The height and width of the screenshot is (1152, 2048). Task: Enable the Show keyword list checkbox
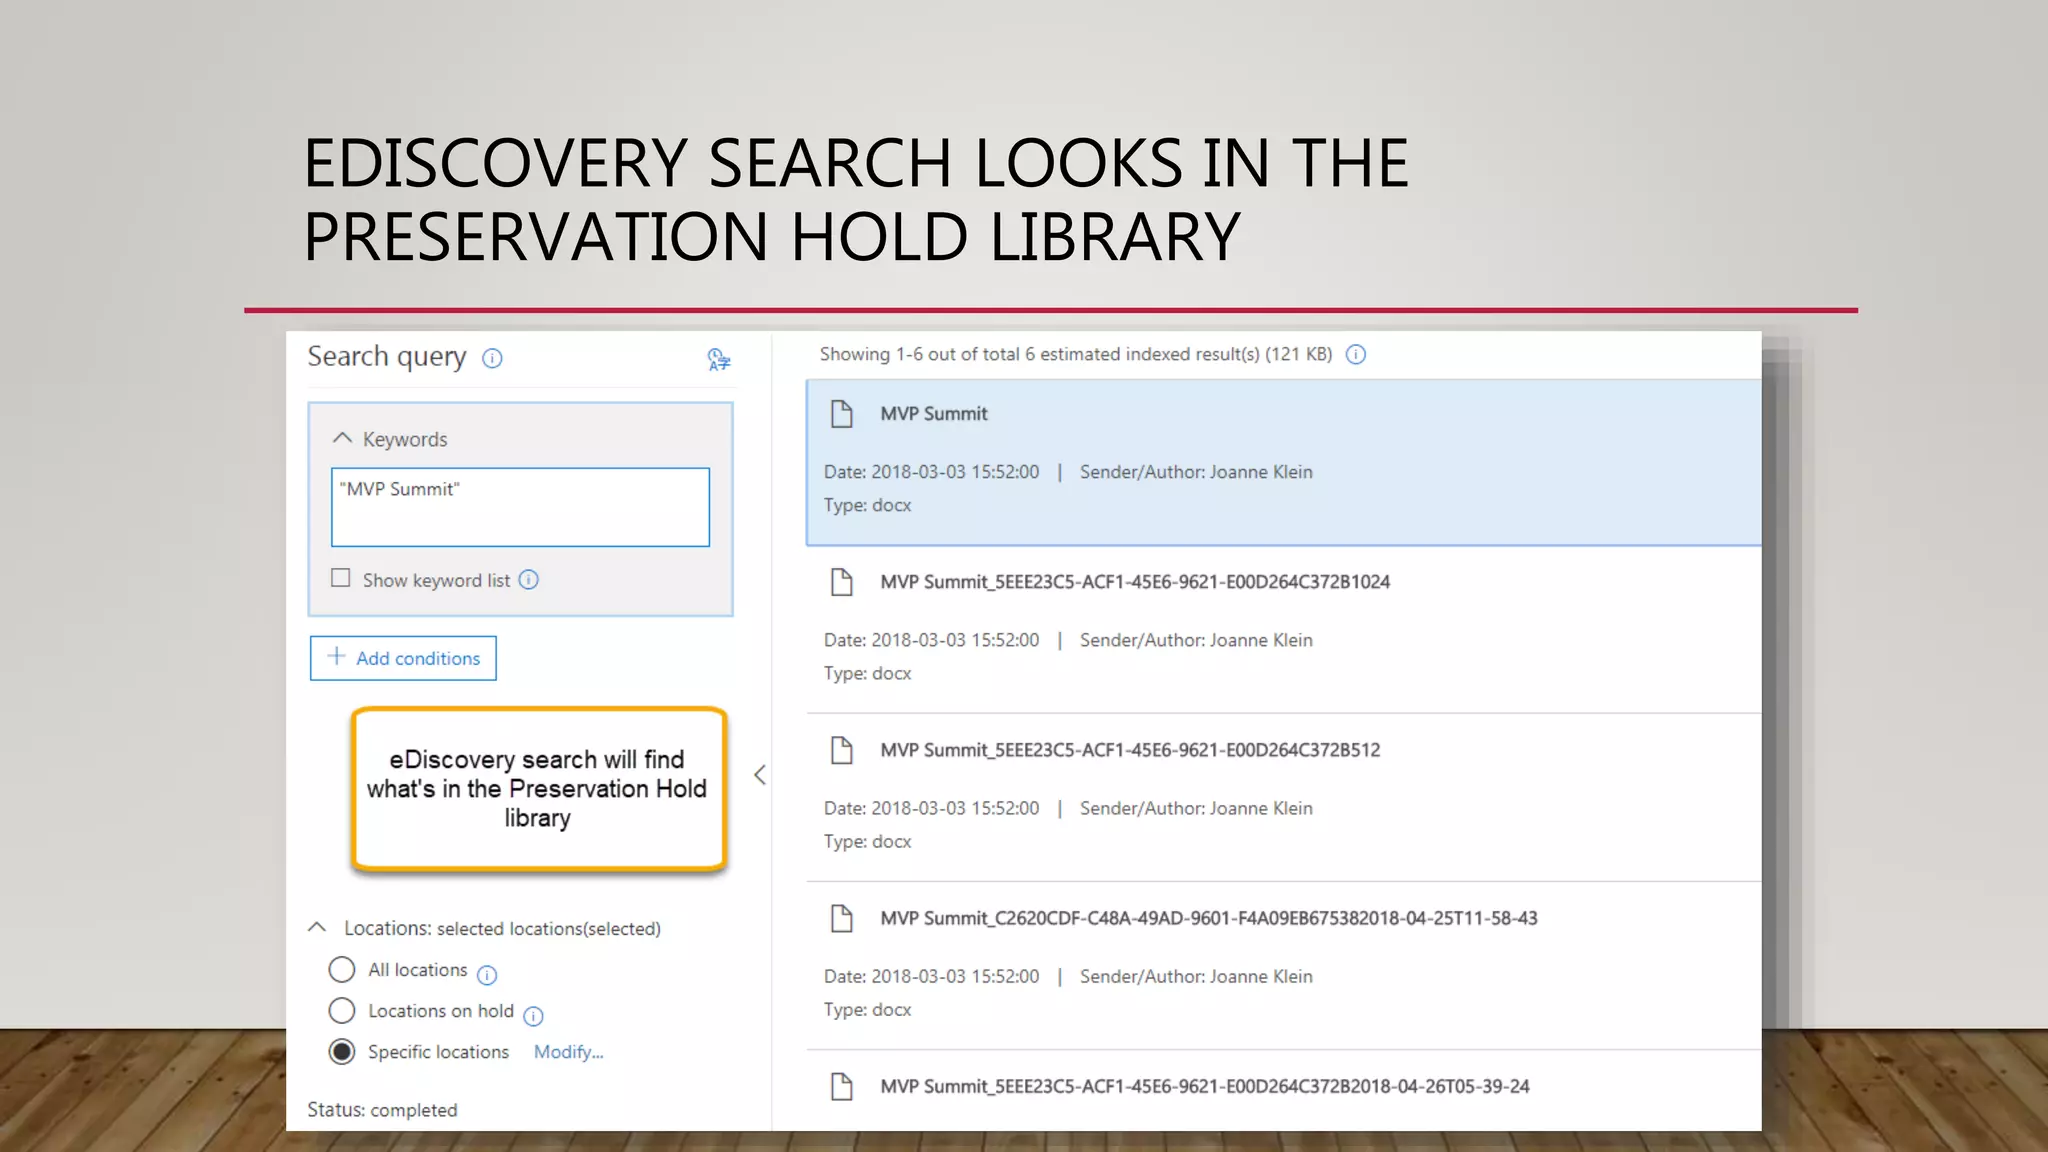341,578
